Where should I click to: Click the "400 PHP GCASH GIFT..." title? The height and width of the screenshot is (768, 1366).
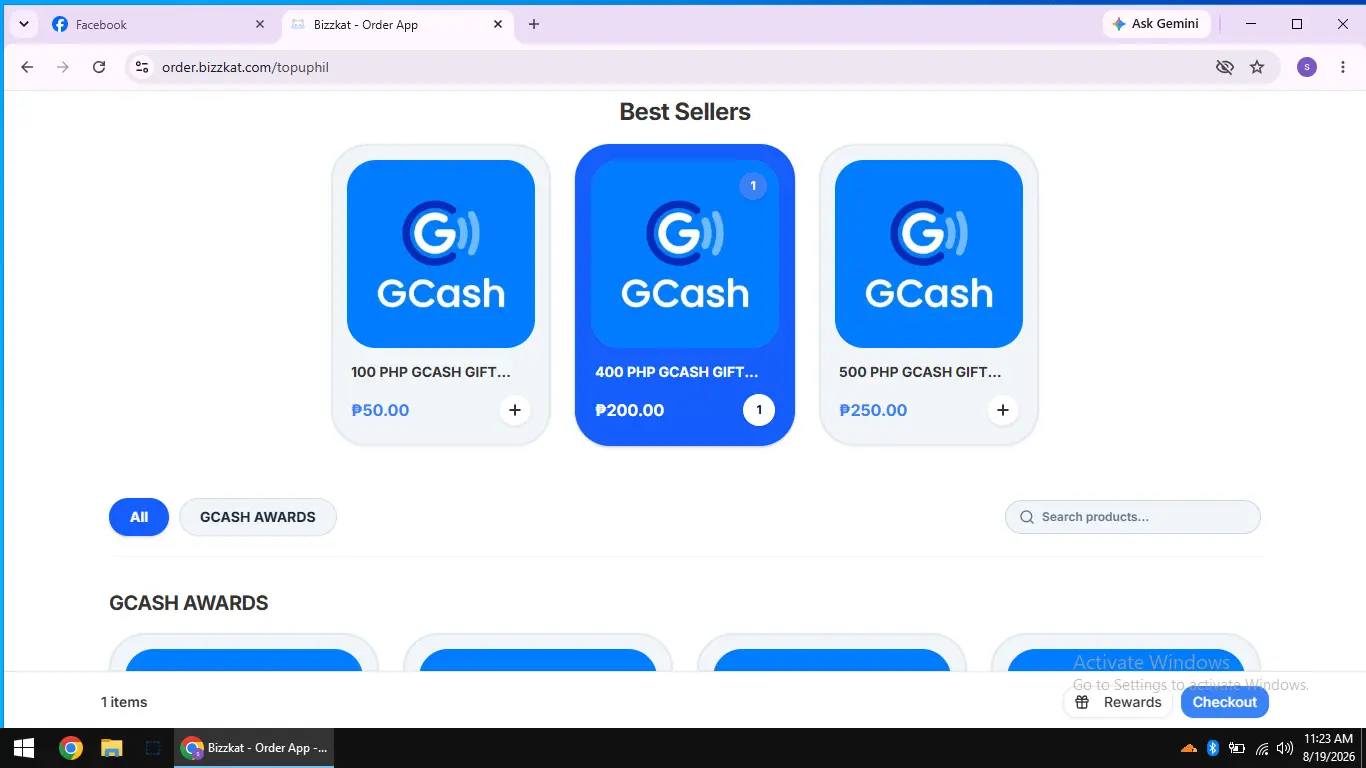click(677, 372)
